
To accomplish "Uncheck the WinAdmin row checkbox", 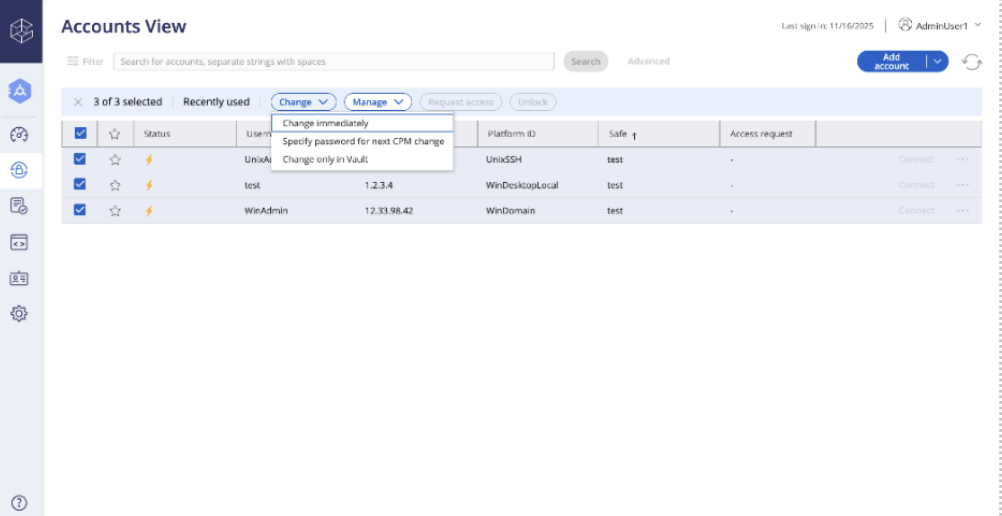I will point(80,210).
